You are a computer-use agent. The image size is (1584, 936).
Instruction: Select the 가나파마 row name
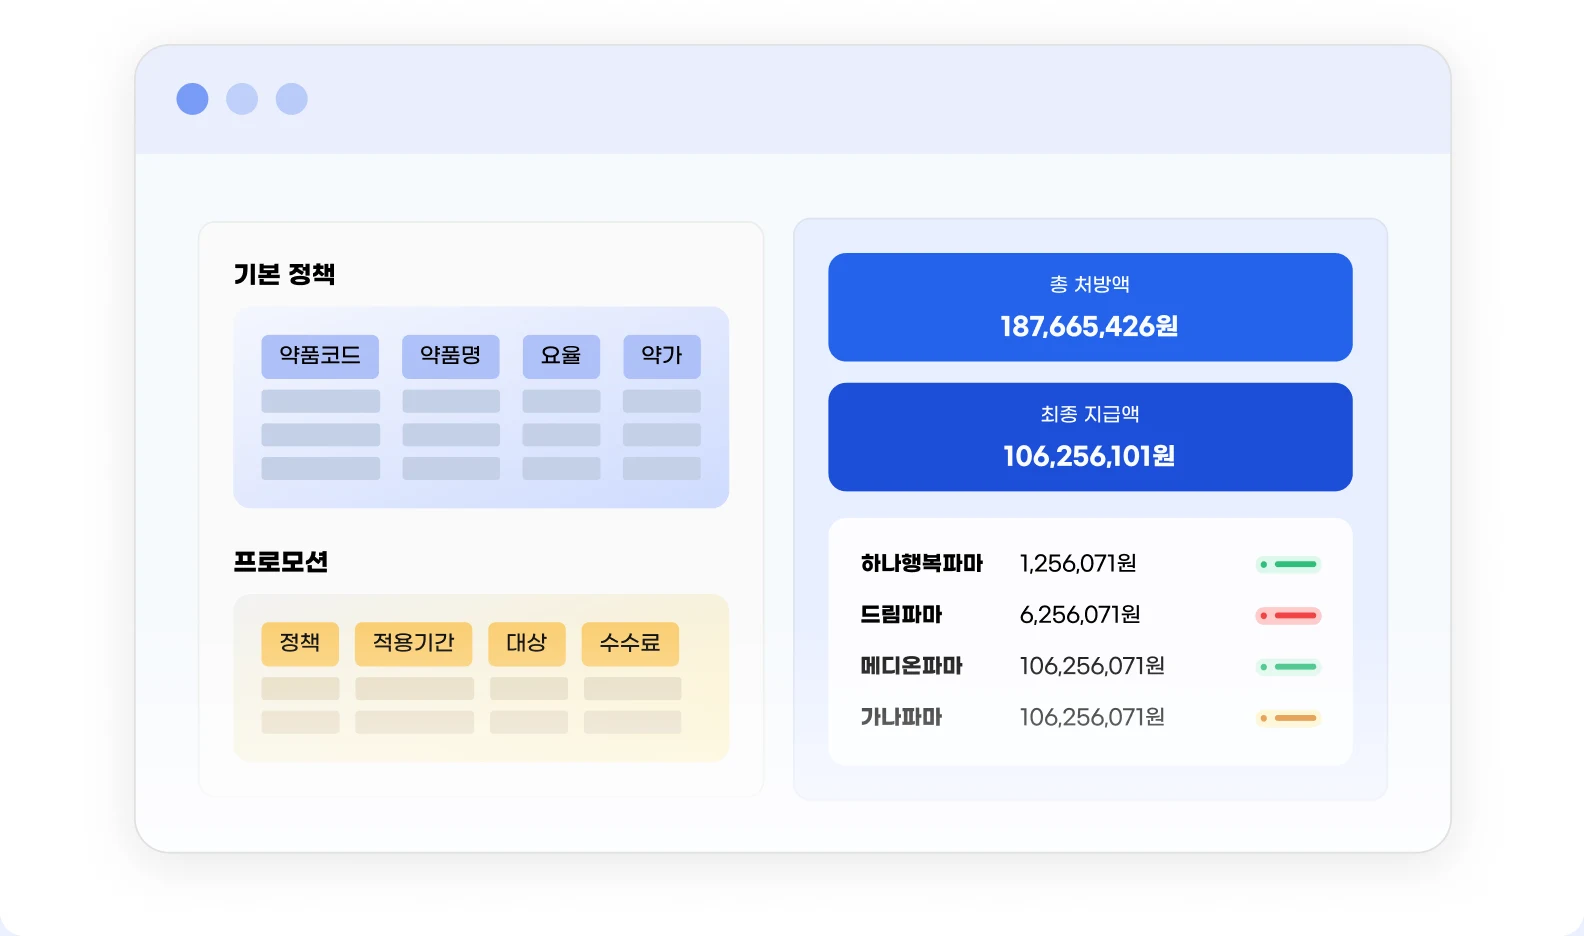[x=901, y=717]
